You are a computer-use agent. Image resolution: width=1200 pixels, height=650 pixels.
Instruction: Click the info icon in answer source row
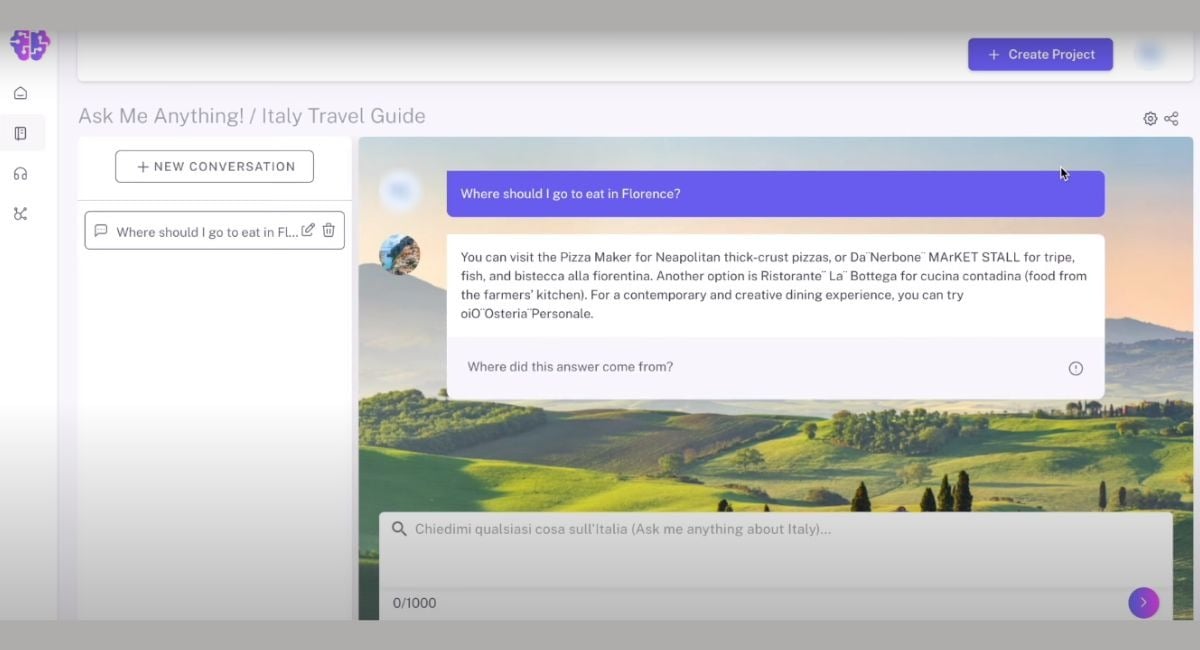[x=1076, y=368]
